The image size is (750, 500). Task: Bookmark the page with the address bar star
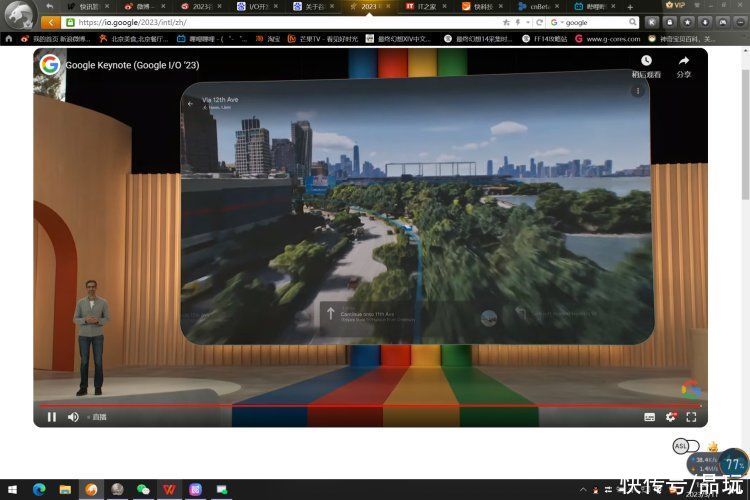[507, 22]
